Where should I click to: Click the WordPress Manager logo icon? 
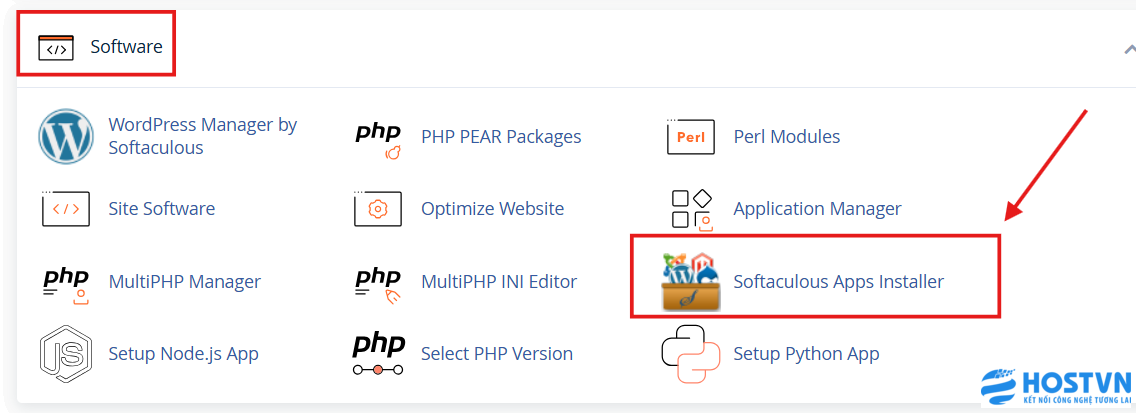(66, 136)
